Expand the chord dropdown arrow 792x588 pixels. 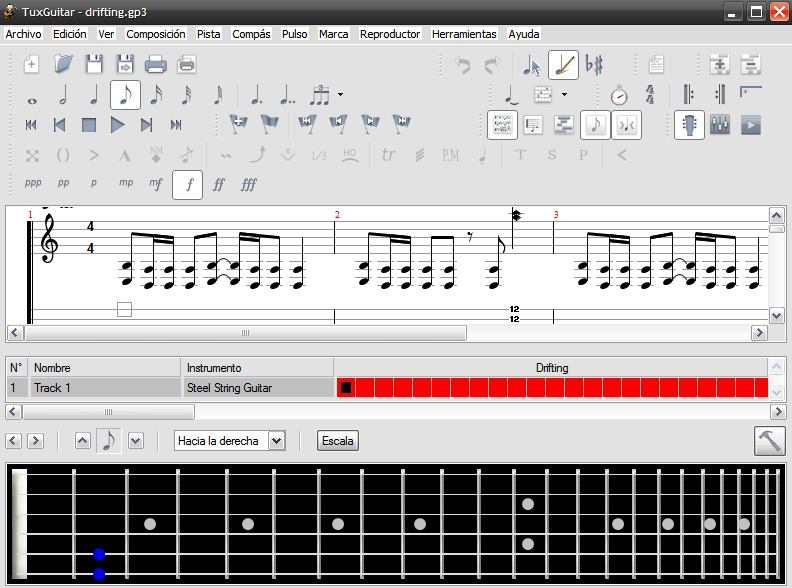pos(564,94)
